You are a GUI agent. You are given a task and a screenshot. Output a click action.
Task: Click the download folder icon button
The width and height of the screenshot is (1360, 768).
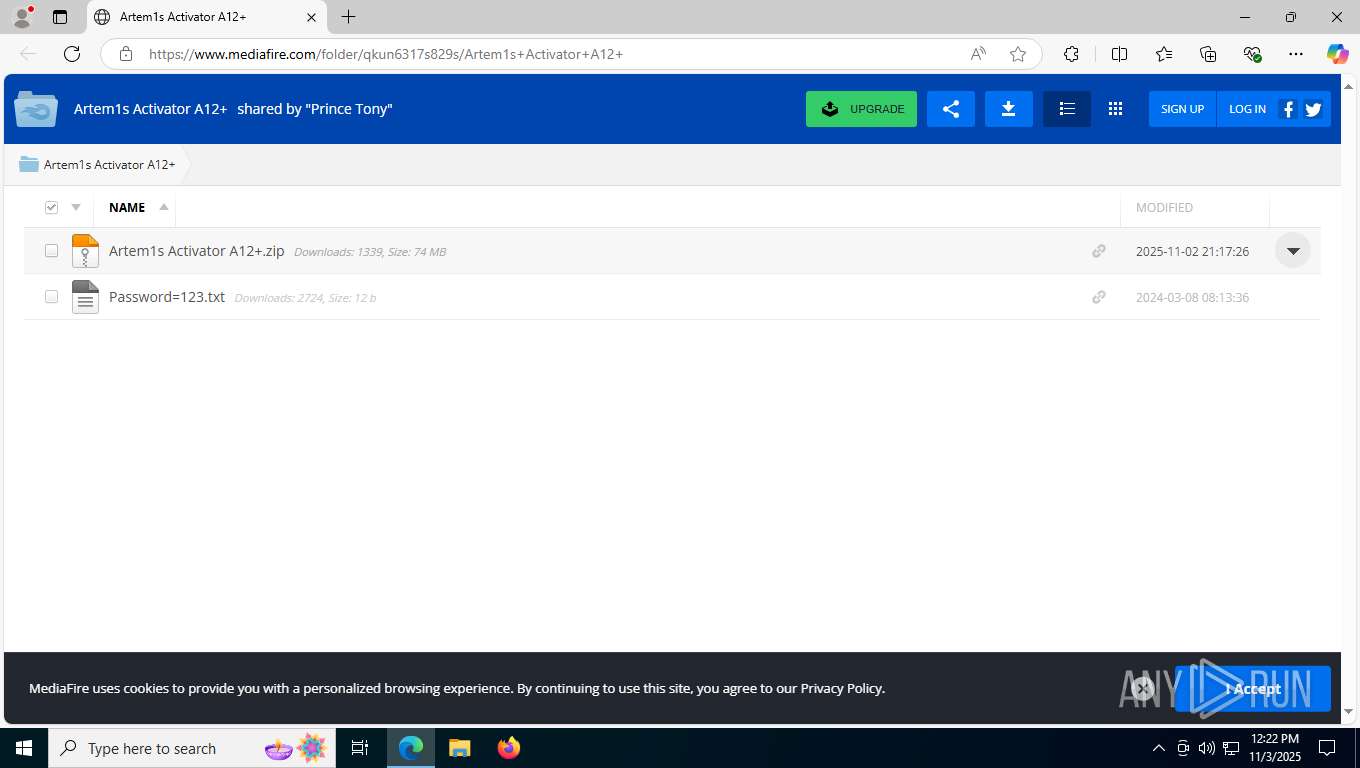pyautogui.click(x=1009, y=109)
